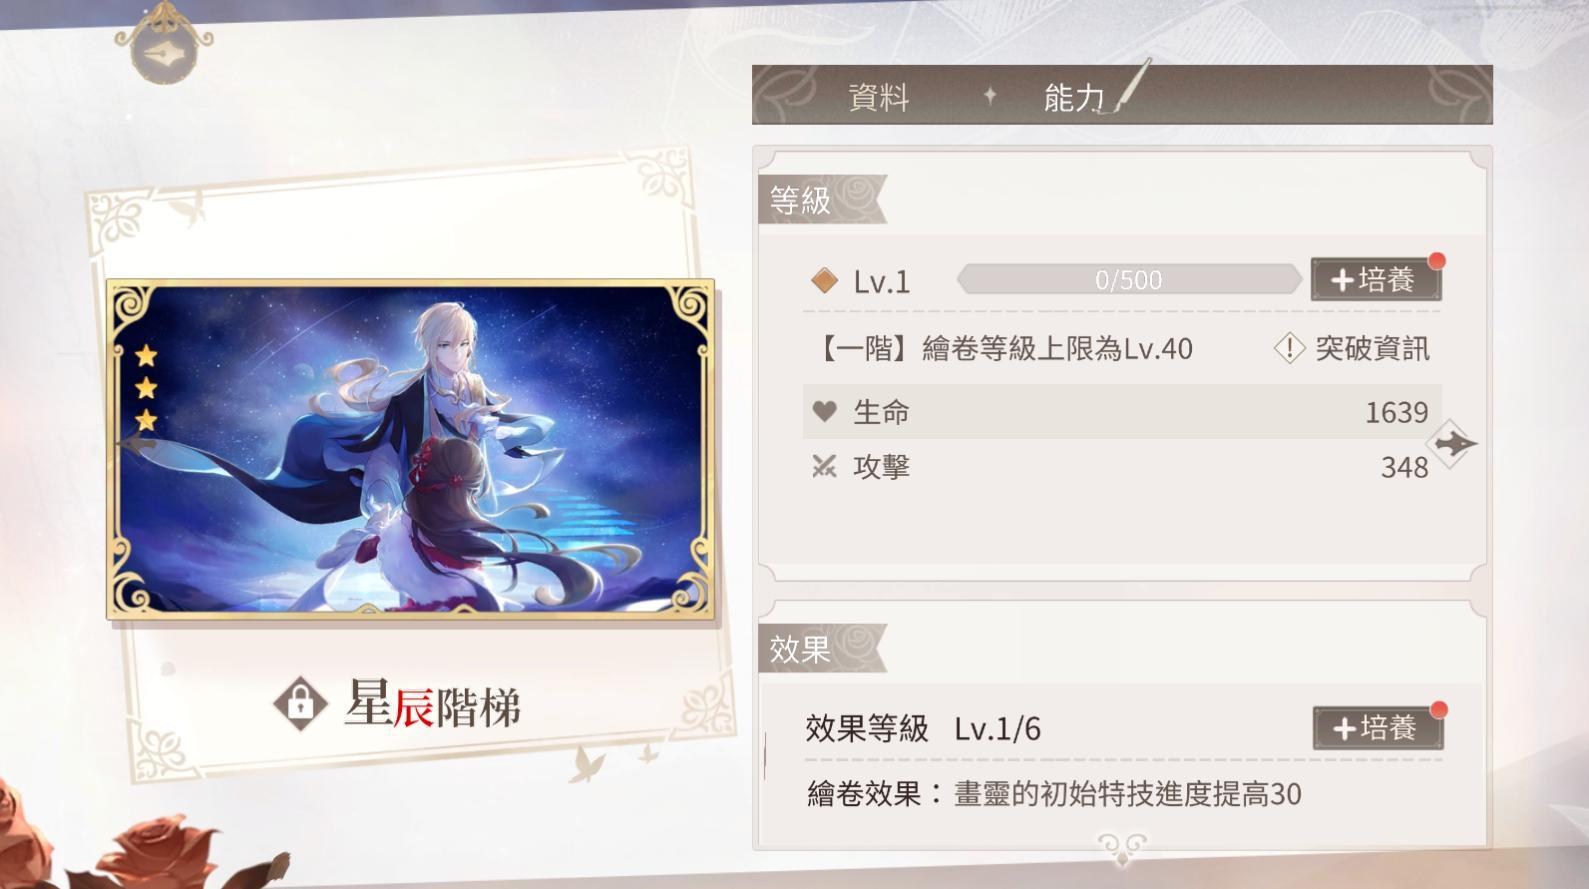Click the 培養 button next to level bar
The height and width of the screenshot is (889, 1589).
pos(1376,279)
